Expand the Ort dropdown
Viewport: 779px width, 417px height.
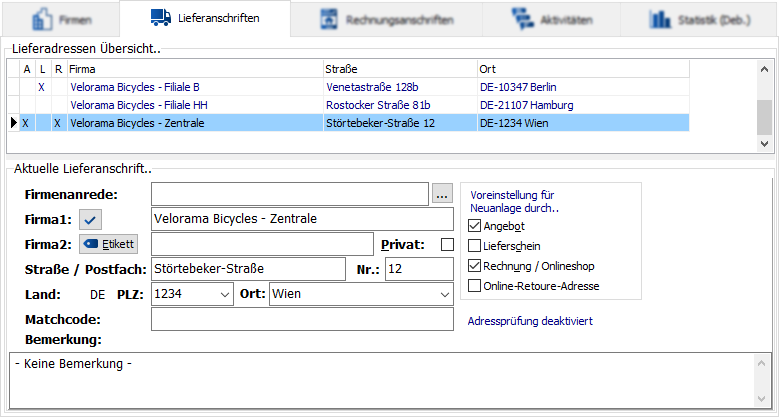coord(445,294)
